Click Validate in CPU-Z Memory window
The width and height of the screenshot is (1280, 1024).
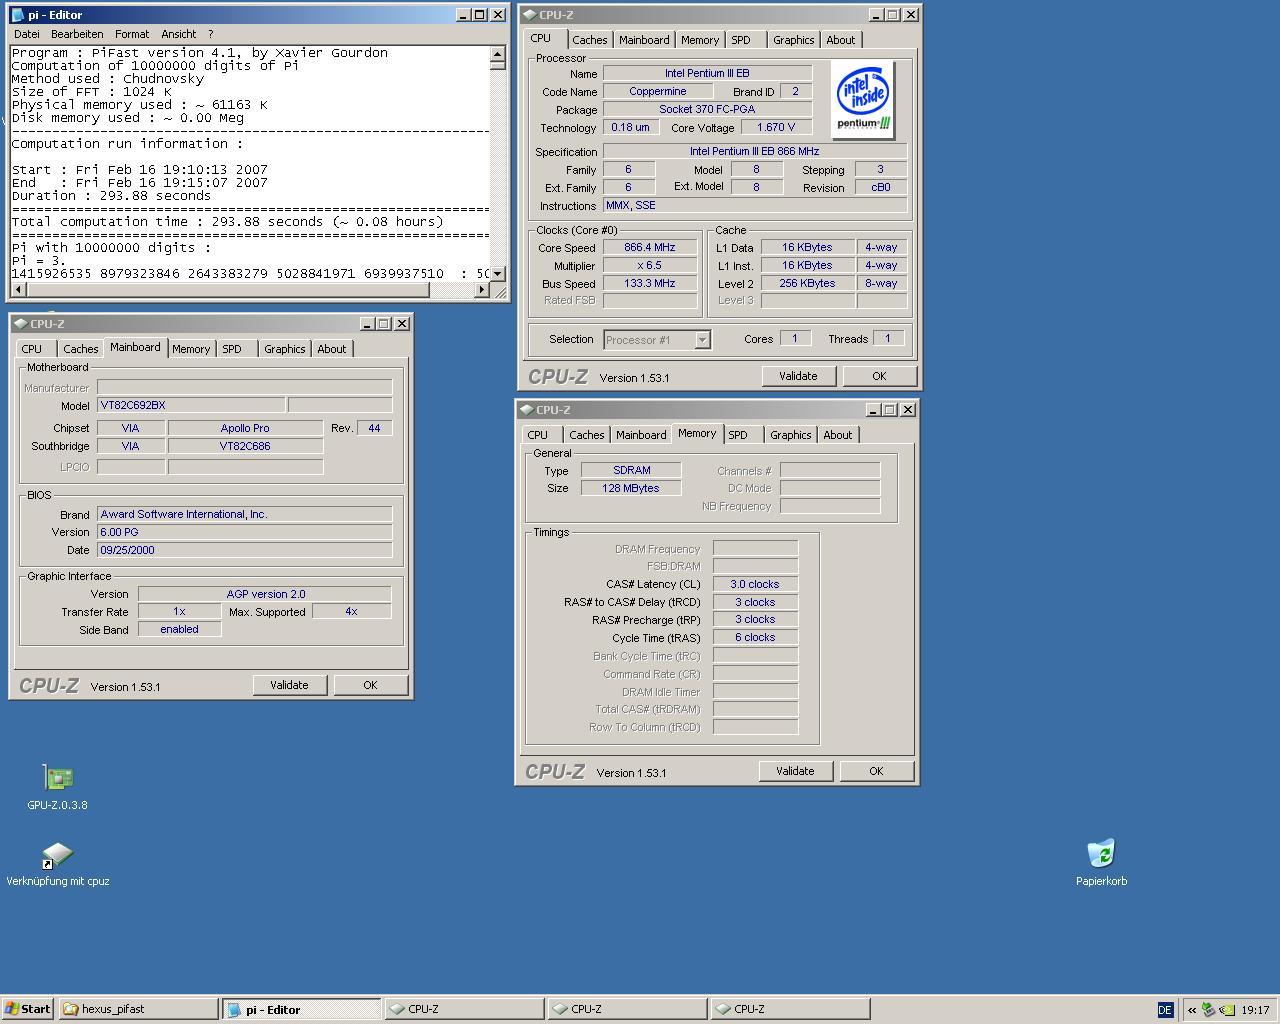795,771
